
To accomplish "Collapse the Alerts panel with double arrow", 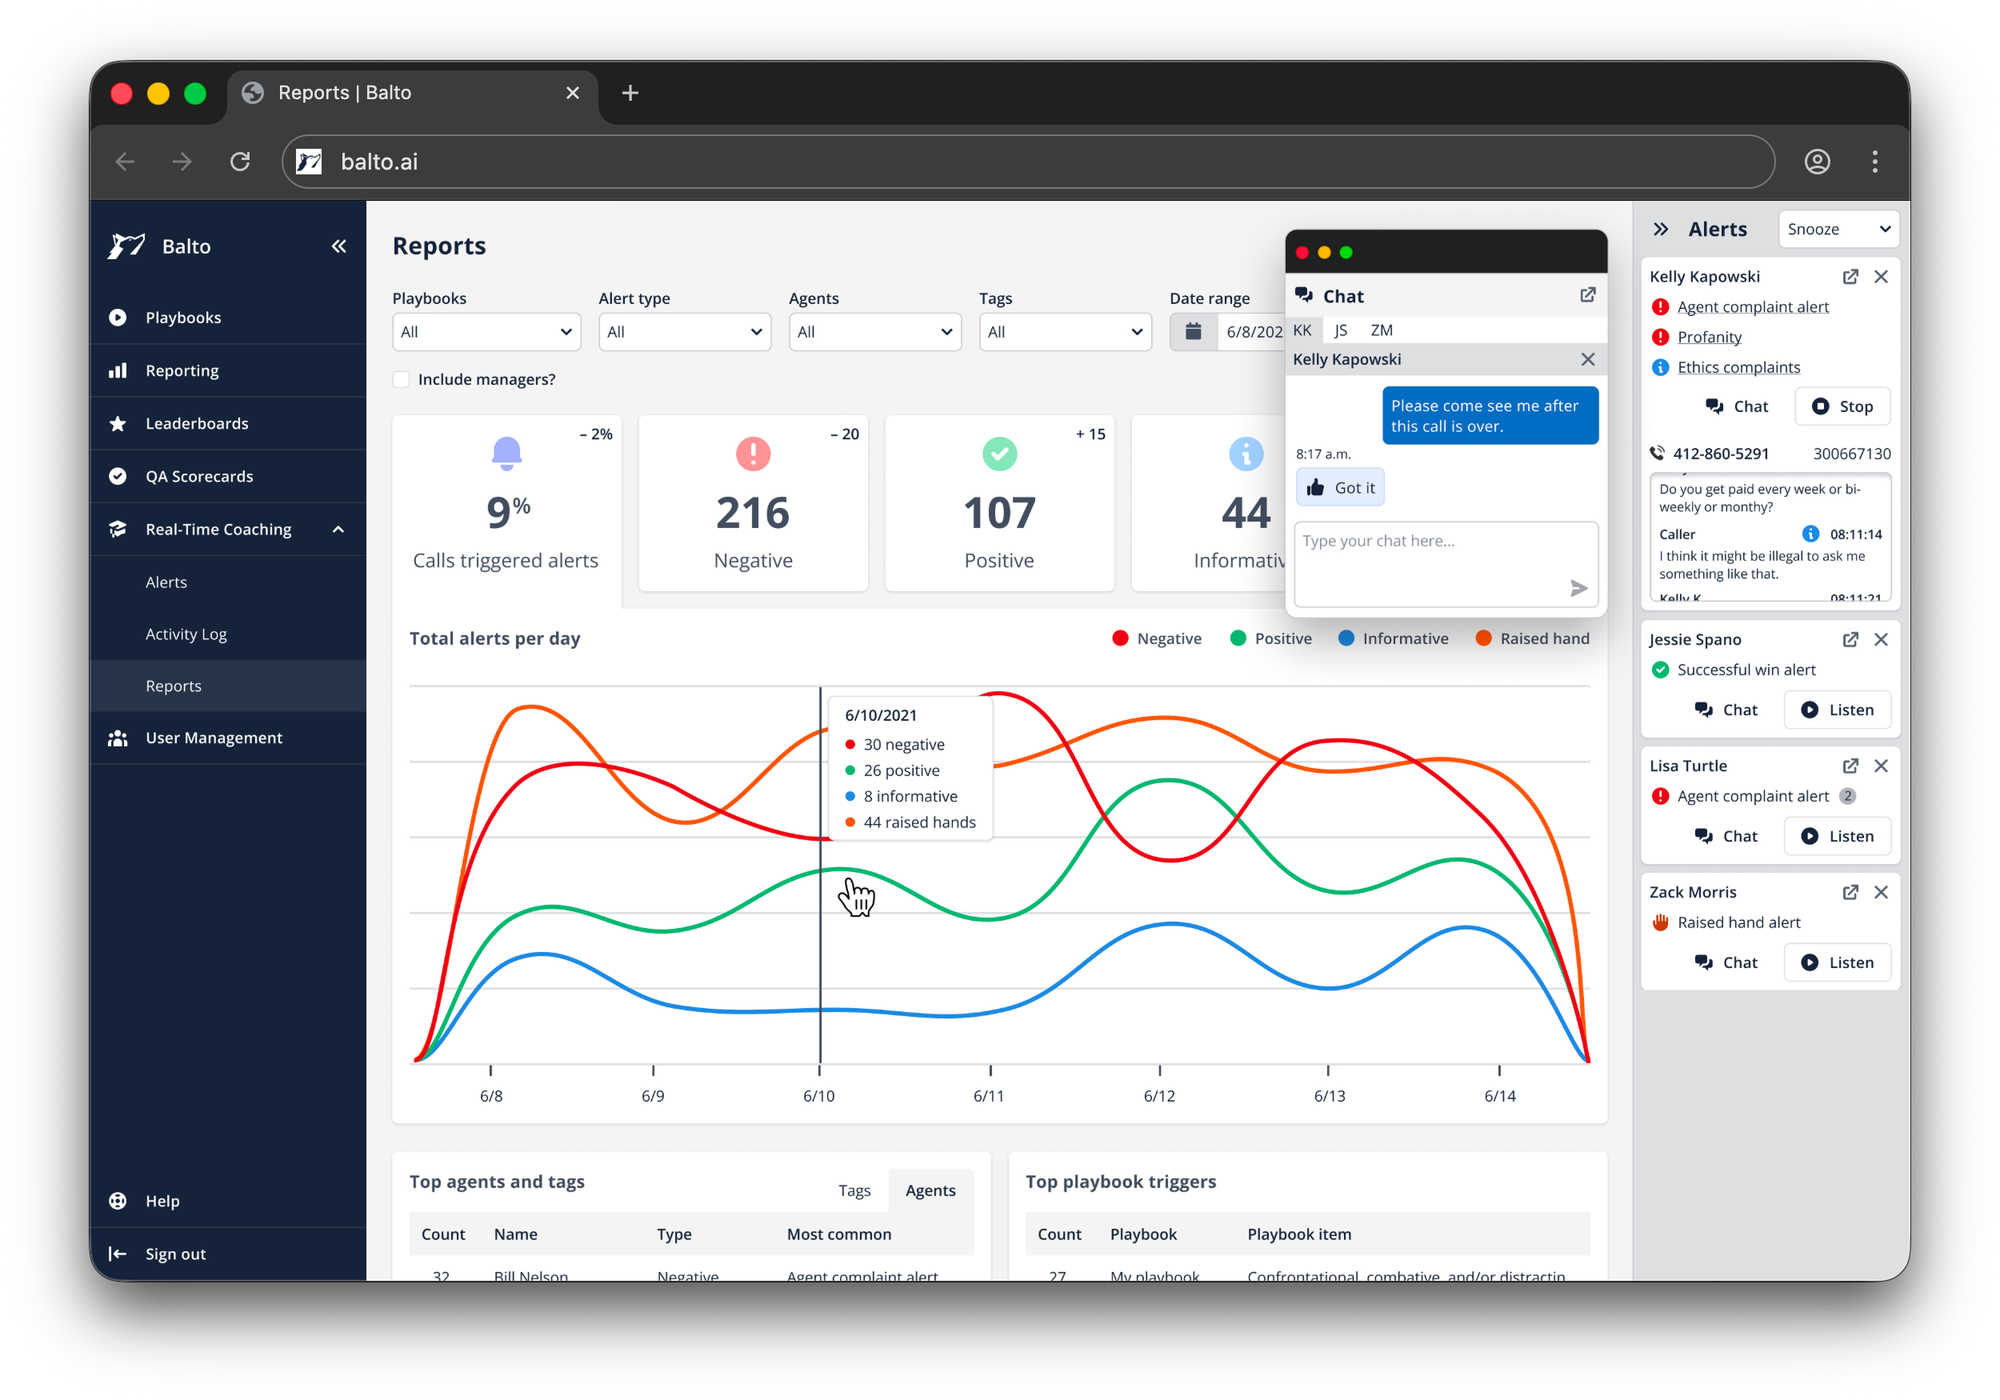I will [1661, 229].
